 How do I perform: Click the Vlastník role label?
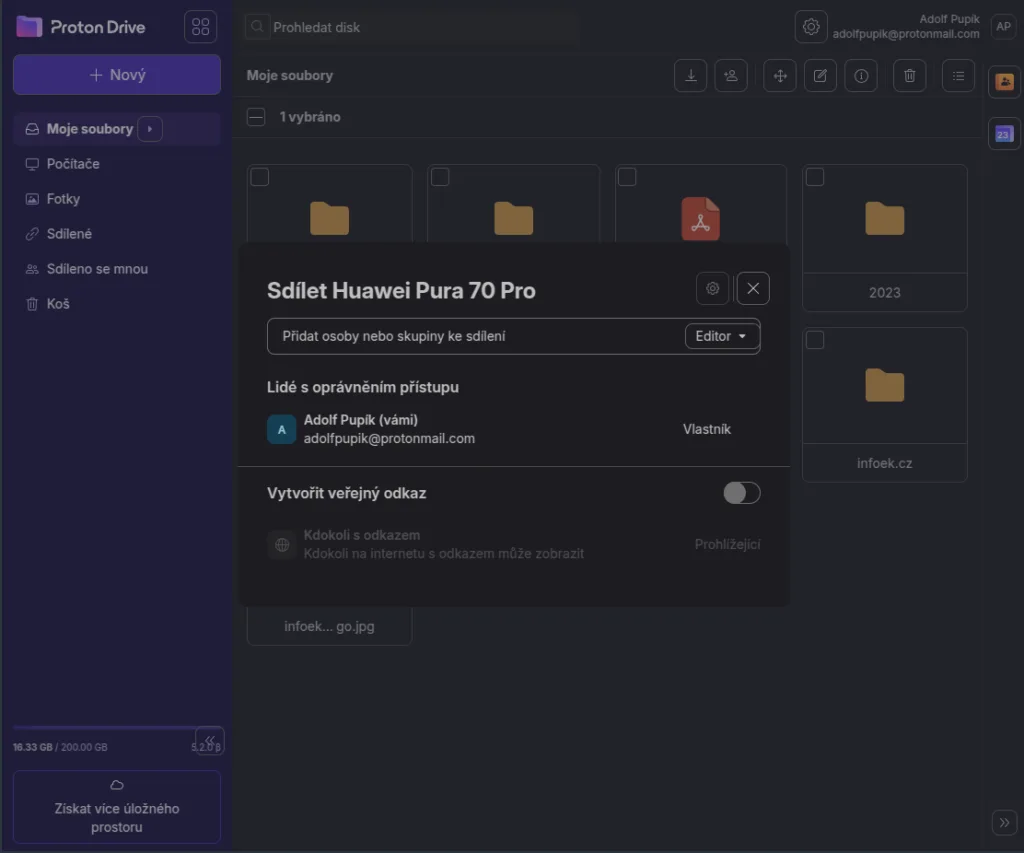707,429
